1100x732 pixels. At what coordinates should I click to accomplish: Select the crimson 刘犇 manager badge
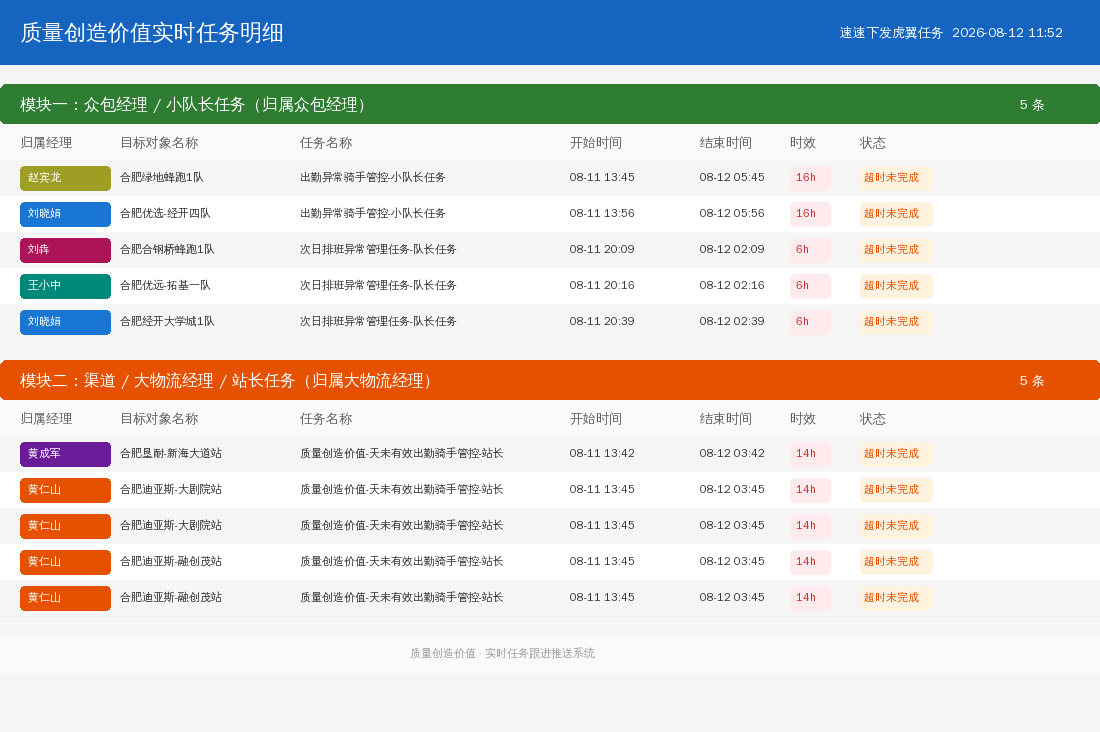pyautogui.click(x=65, y=250)
